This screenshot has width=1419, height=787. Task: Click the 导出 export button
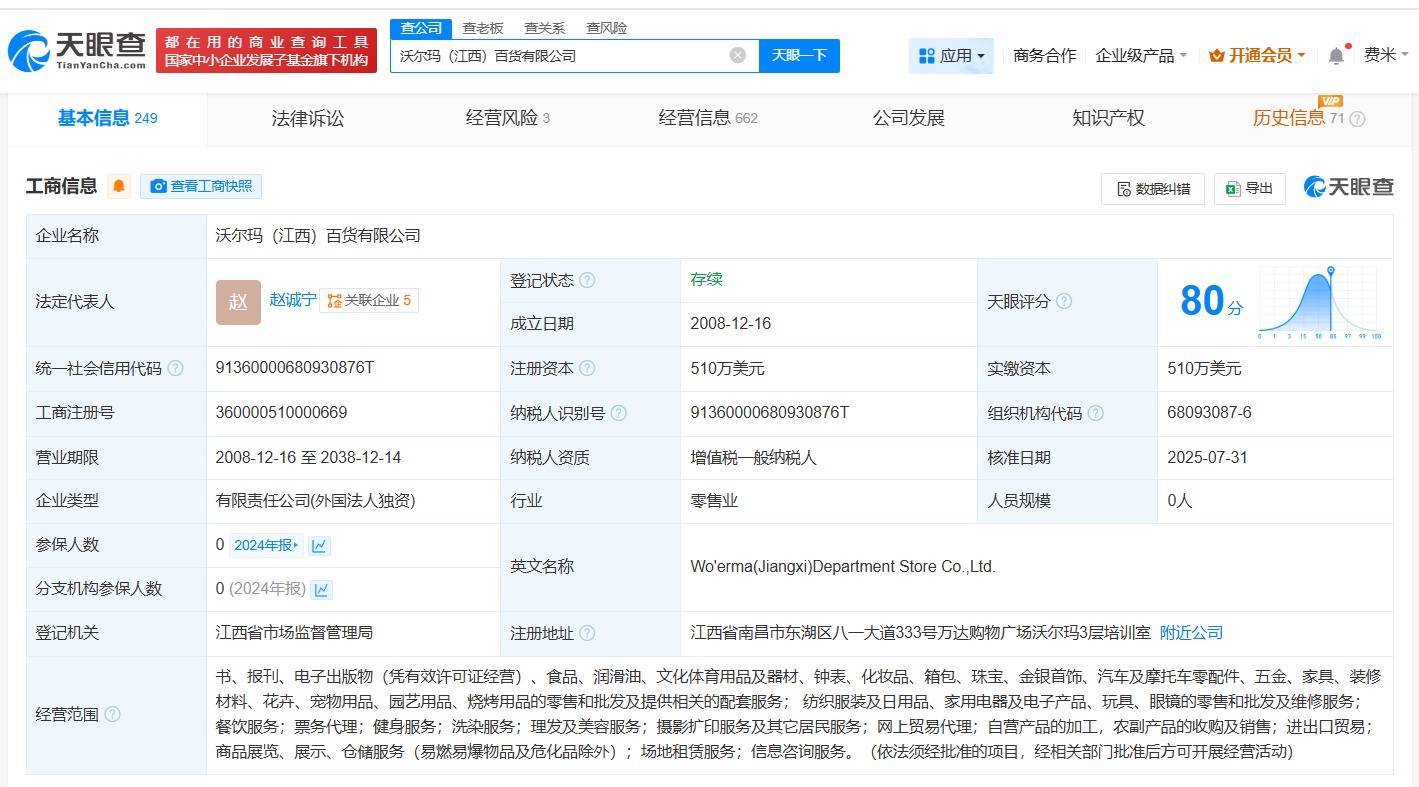tap(1249, 189)
